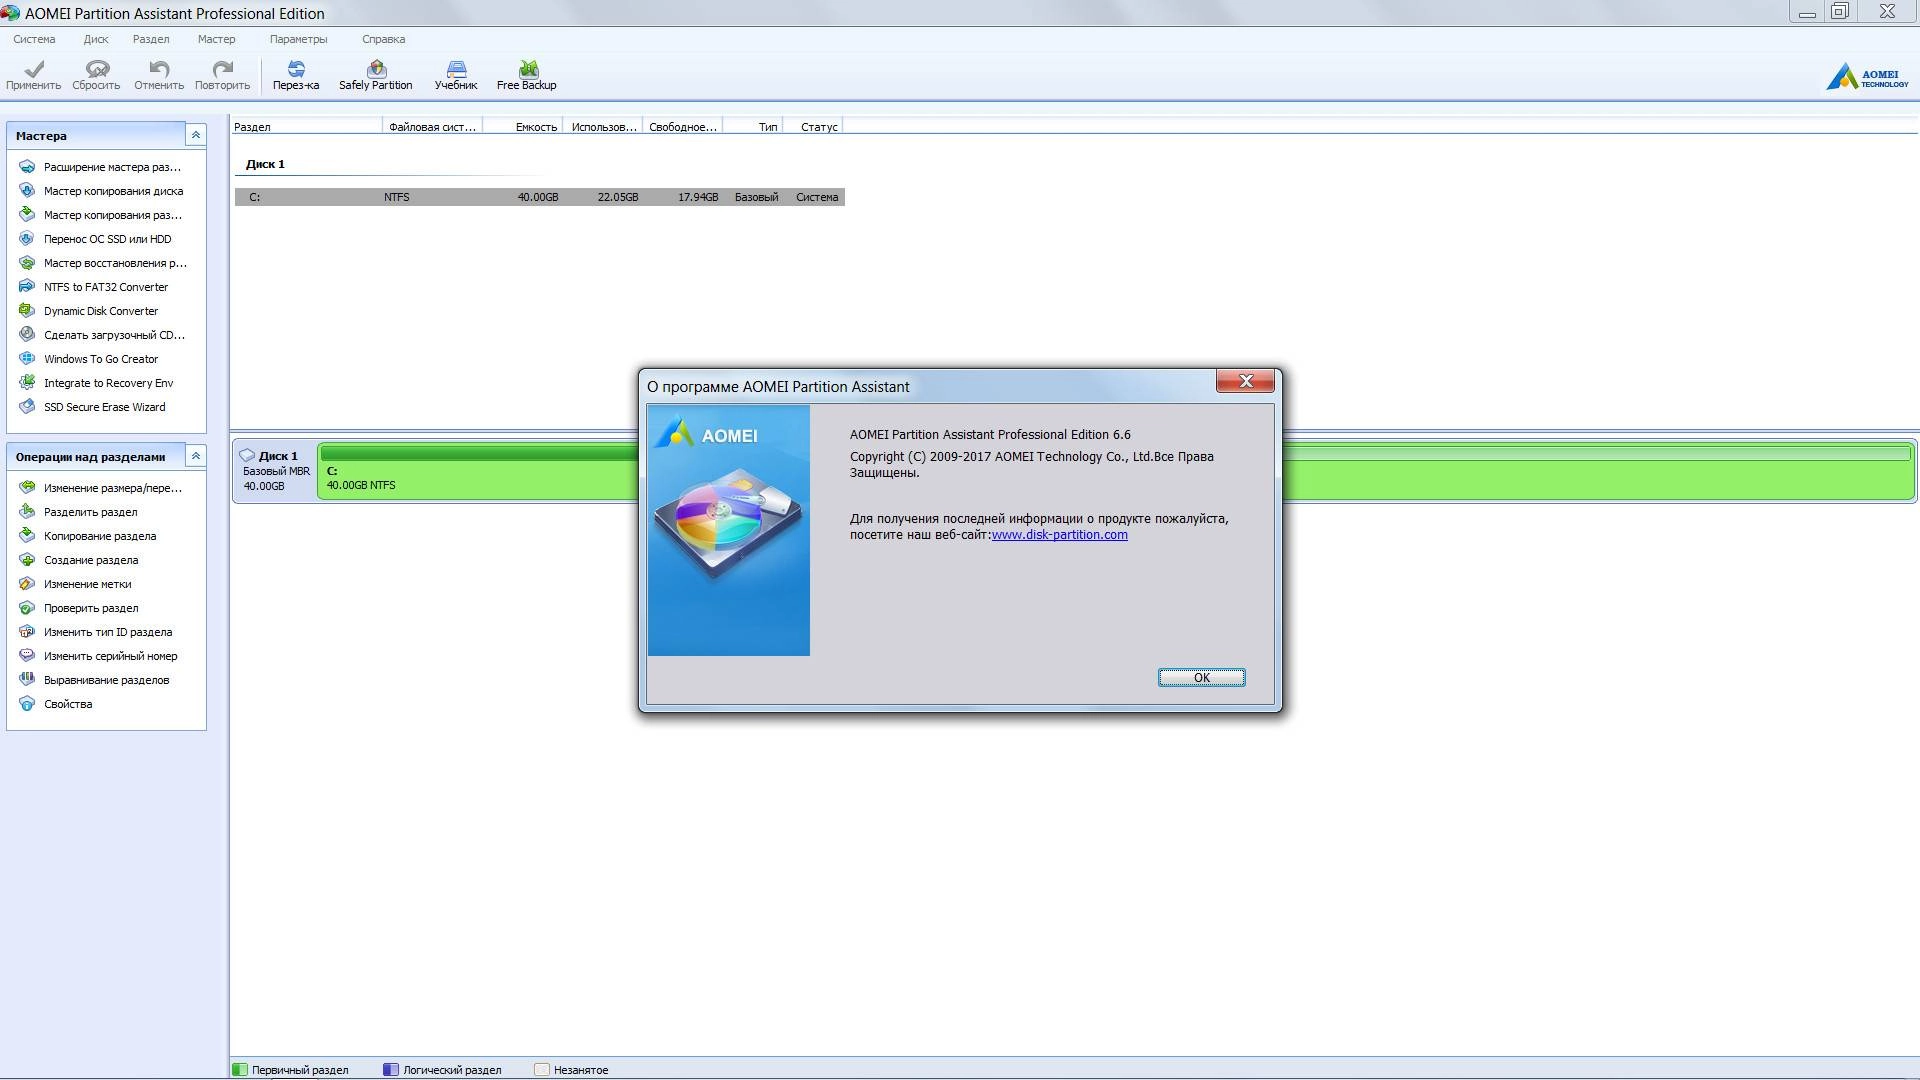The image size is (1920, 1080).
Task: Click Логический раздел blue legend swatch
Action: coord(391,1069)
